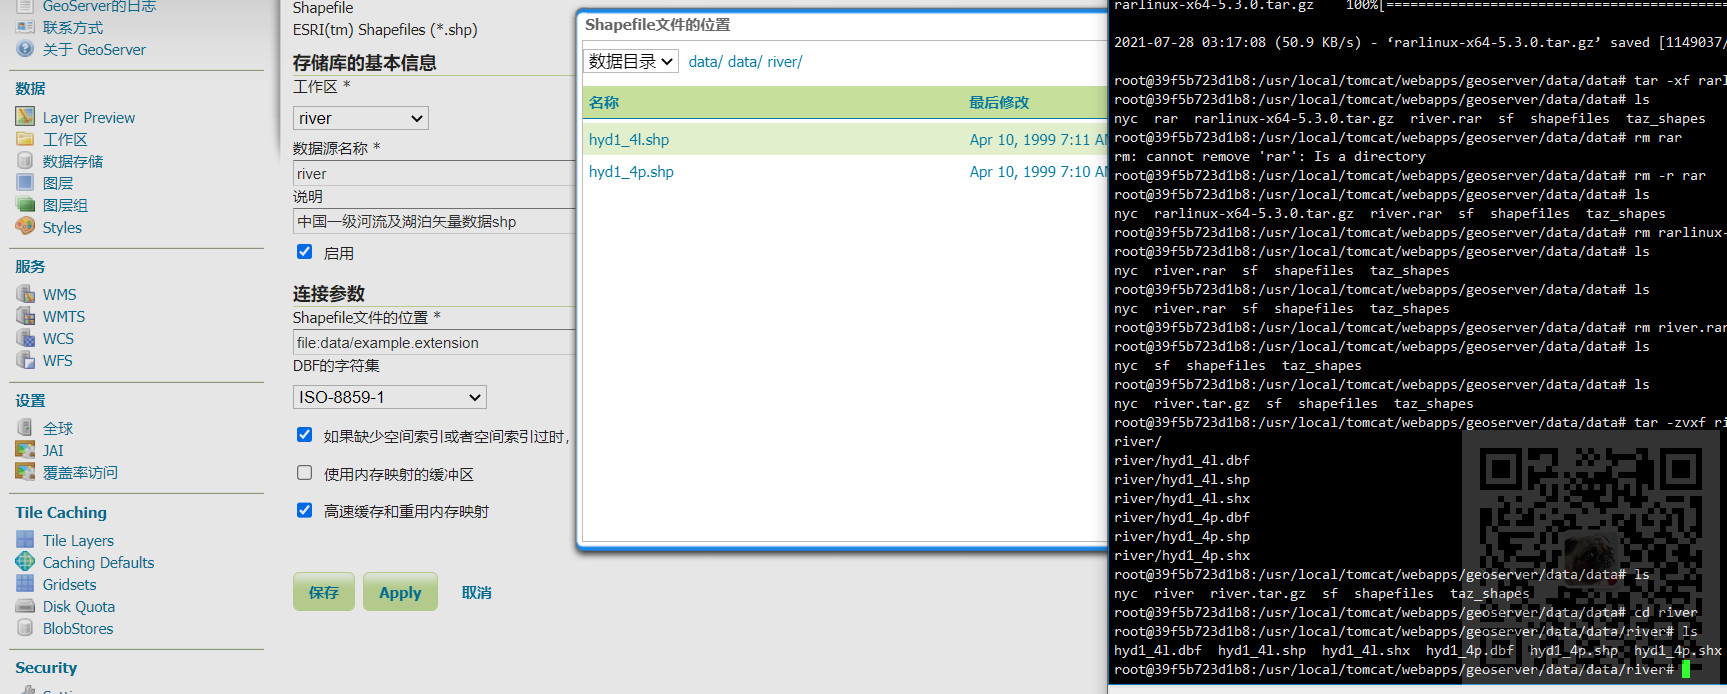Screen dimensions: 1727x694
Task: Open the data directory (数据目录) dropdown
Action: point(631,62)
